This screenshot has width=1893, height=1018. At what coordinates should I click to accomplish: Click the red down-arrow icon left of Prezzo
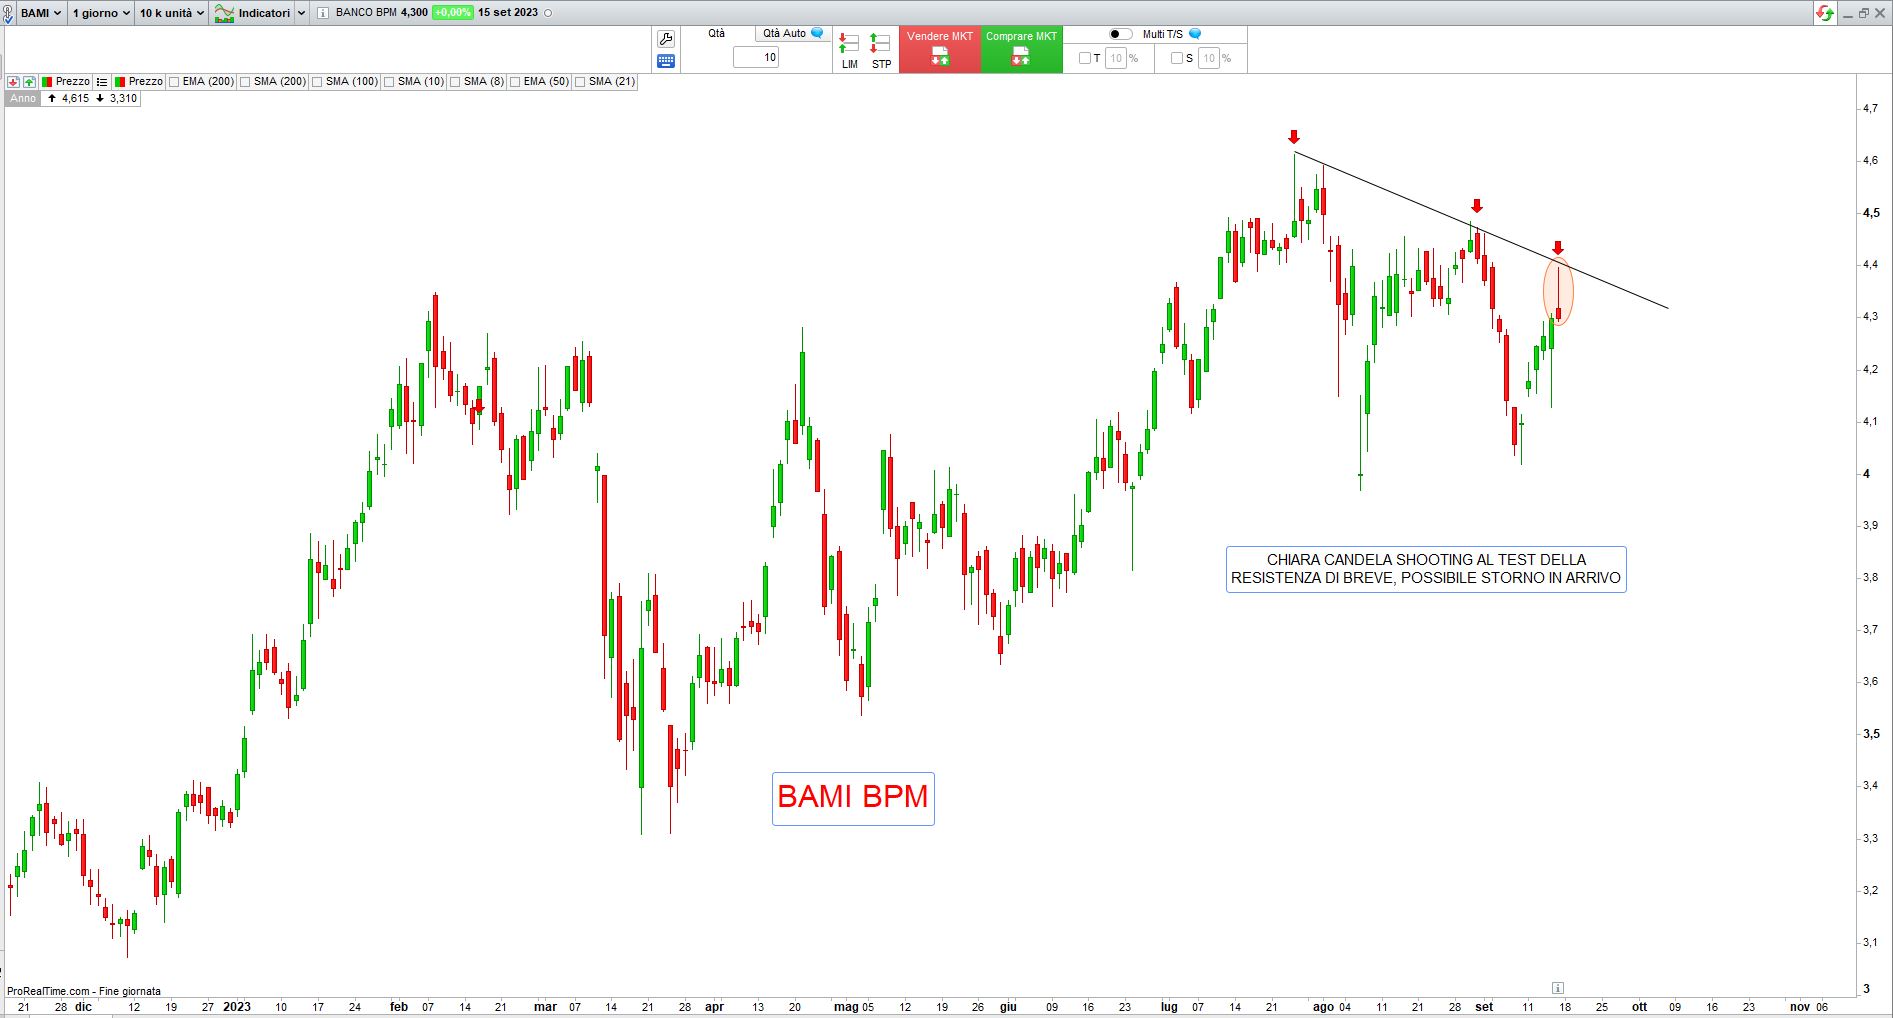13,82
